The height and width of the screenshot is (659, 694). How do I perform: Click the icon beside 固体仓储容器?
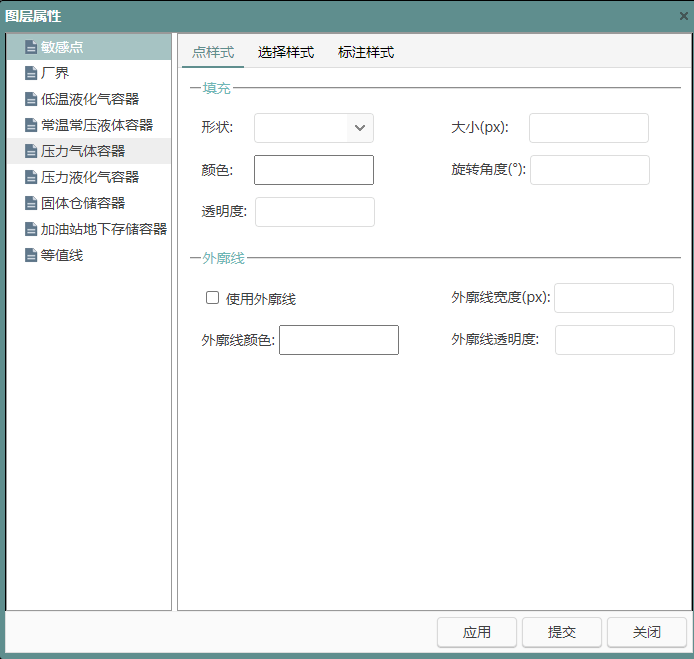31,203
